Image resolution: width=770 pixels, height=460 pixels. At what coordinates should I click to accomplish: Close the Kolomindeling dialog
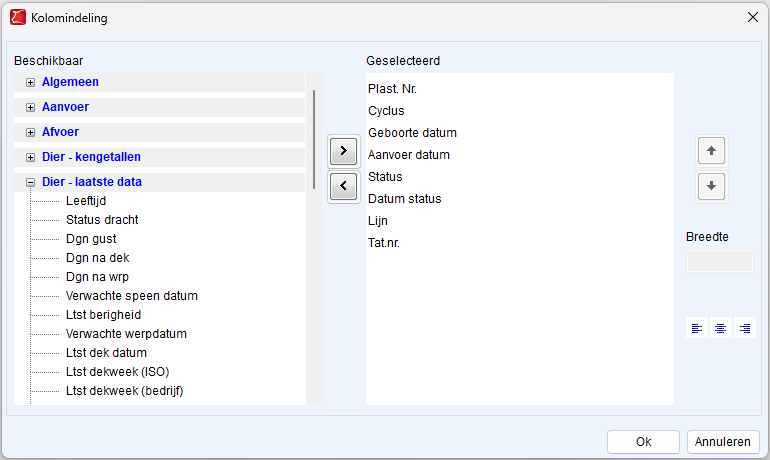753,17
